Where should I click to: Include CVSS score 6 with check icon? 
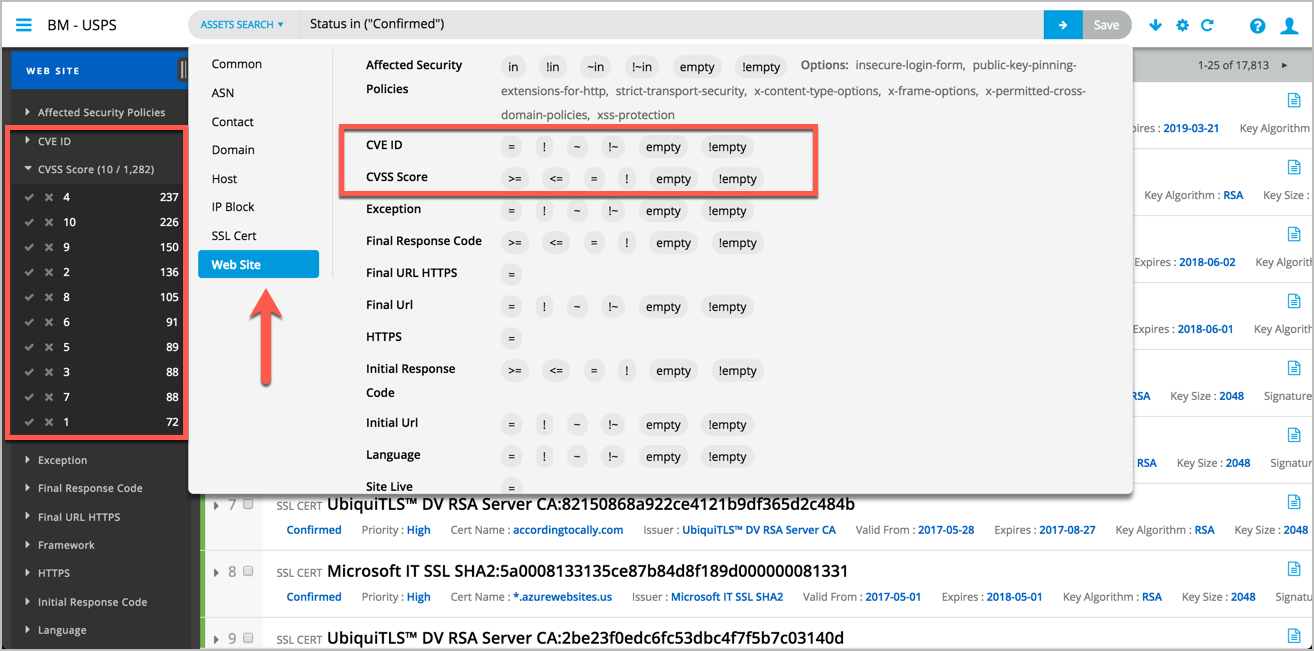pyautogui.click(x=30, y=322)
